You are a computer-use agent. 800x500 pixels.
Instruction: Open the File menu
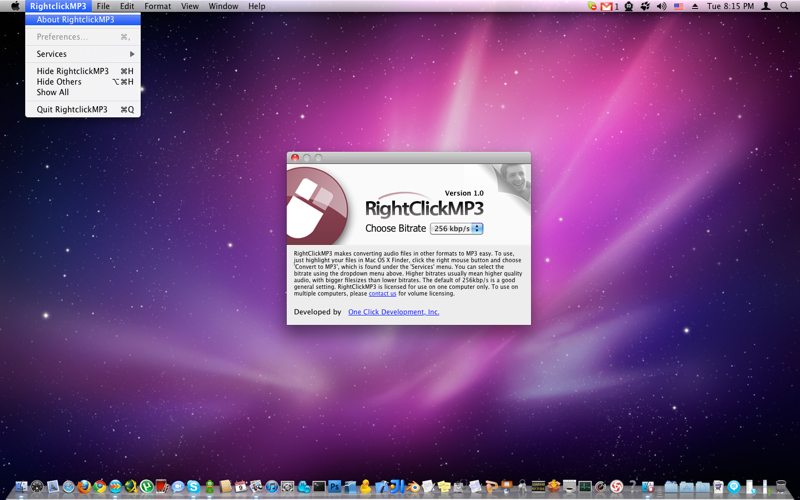[x=103, y=6]
